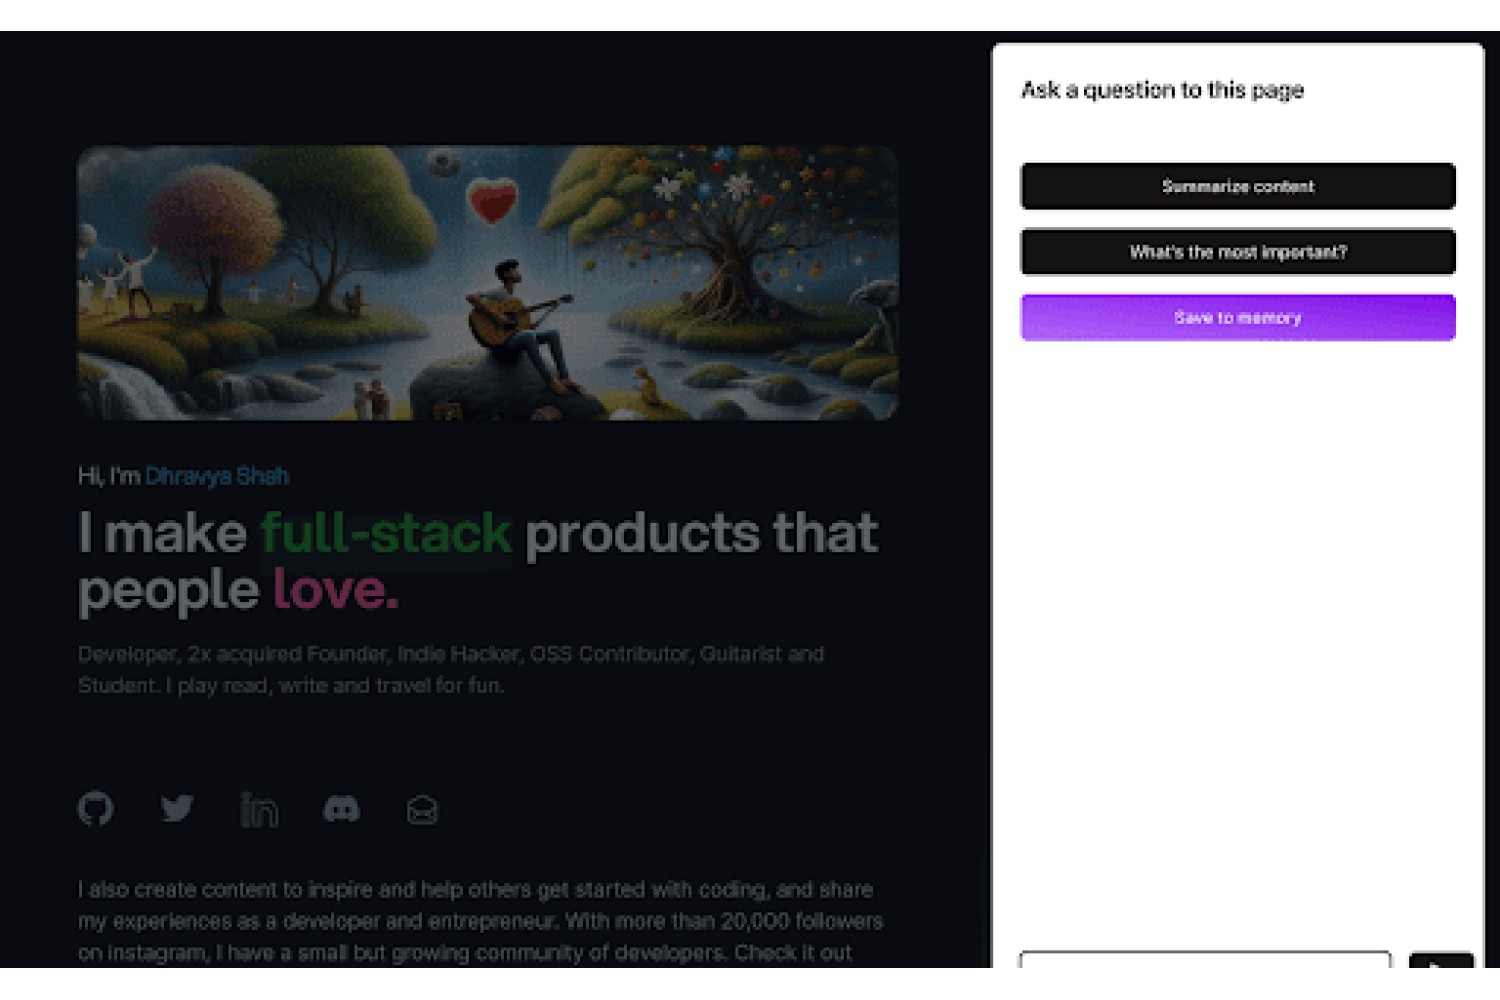Click the purple Save to memory button

(1238, 318)
